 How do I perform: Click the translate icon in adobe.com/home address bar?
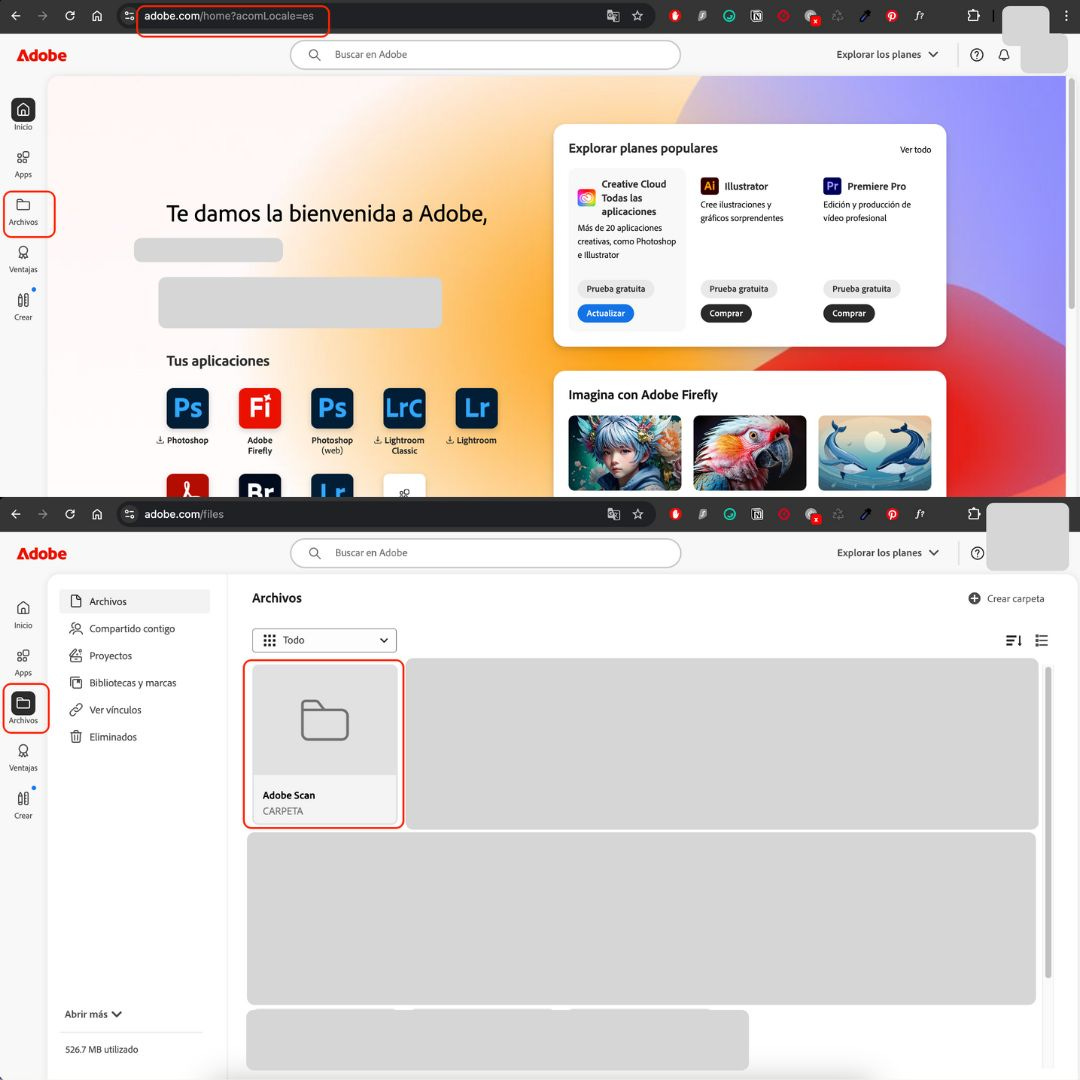pyautogui.click(x=613, y=16)
